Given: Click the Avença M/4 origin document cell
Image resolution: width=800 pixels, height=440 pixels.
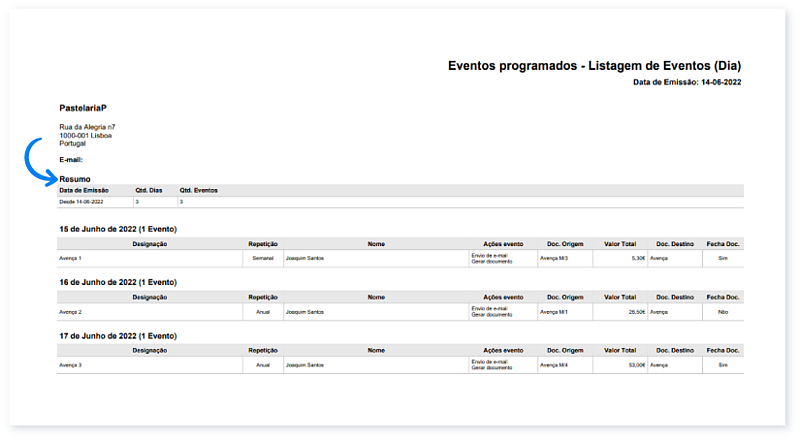Looking at the screenshot, I should click(554, 365).
